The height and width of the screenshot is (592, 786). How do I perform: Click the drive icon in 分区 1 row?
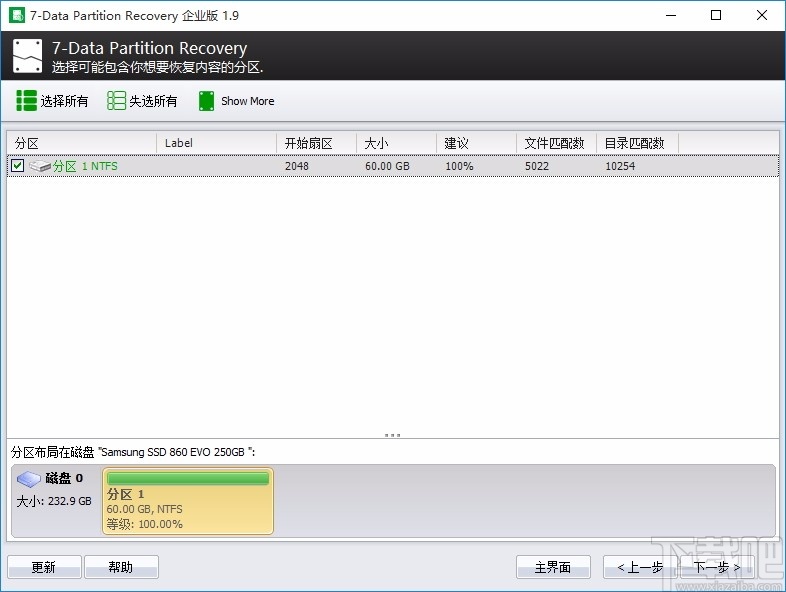click(x=40, y=166)
